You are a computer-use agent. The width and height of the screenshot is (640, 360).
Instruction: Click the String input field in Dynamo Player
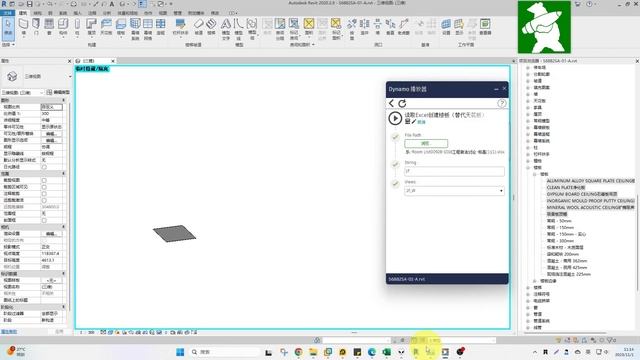[454, 171]
